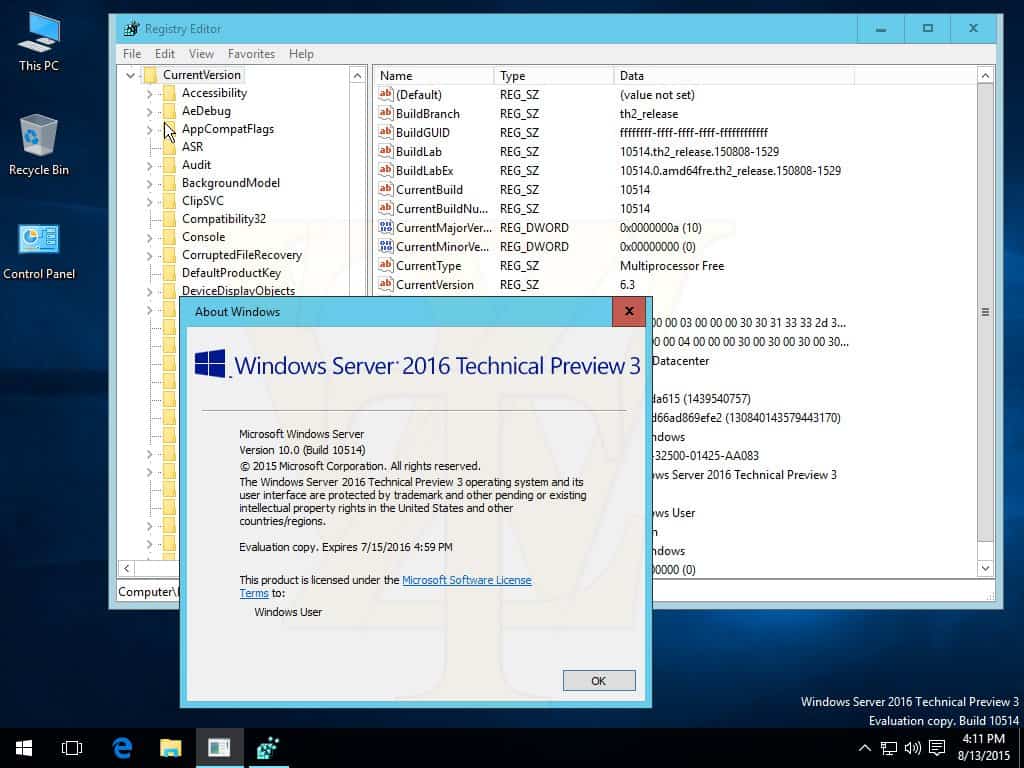Click the CurrentBuild string value icon
Screen dimensions: 1024x768
pos(385,189)
